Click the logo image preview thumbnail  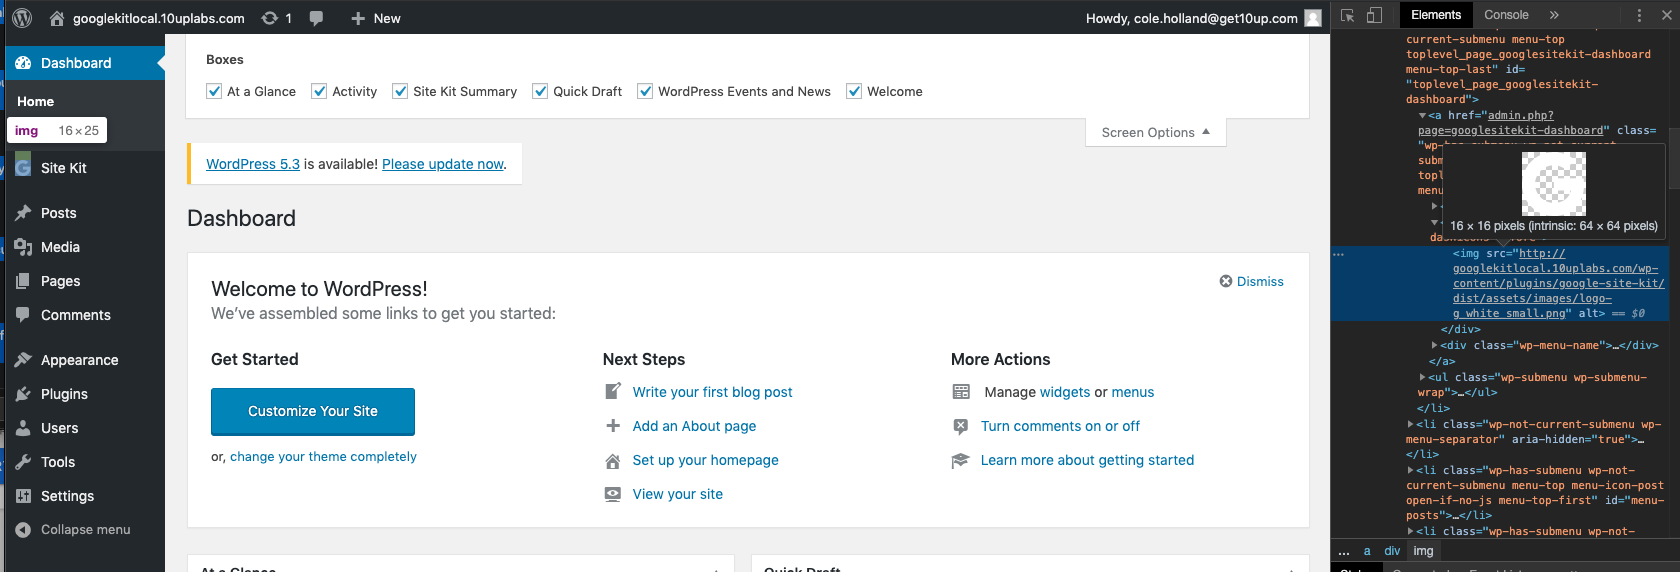tap(1553, 184)
